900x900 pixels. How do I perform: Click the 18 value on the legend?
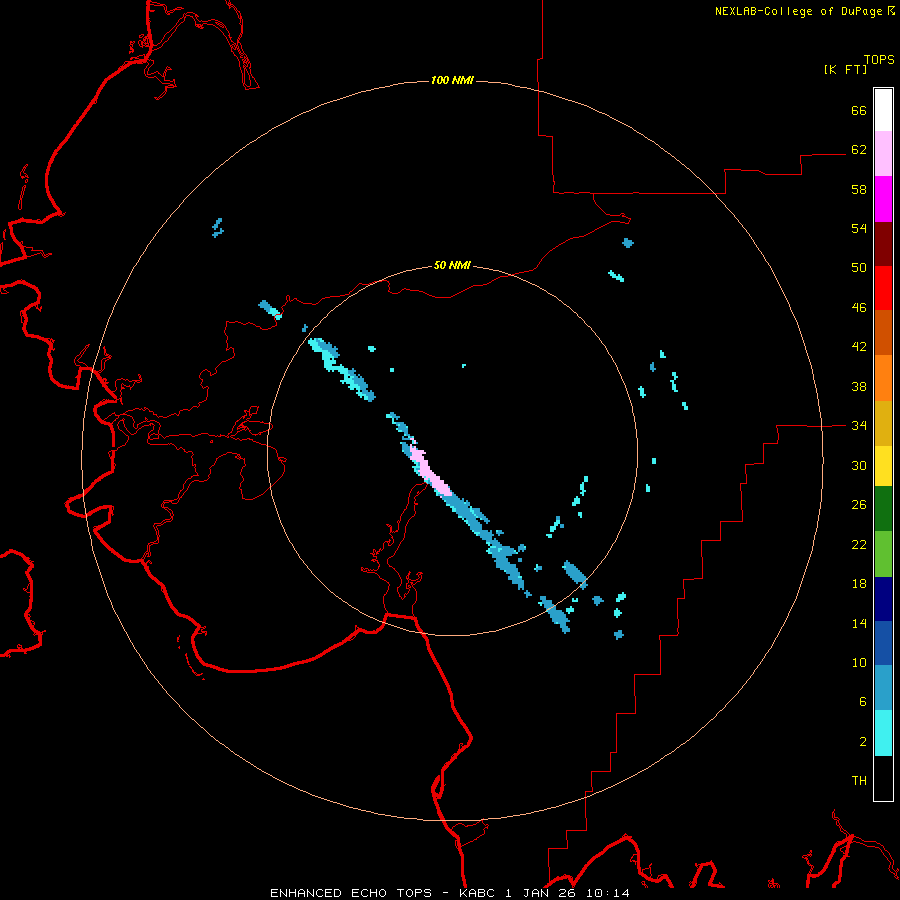[x=859, y=584]
